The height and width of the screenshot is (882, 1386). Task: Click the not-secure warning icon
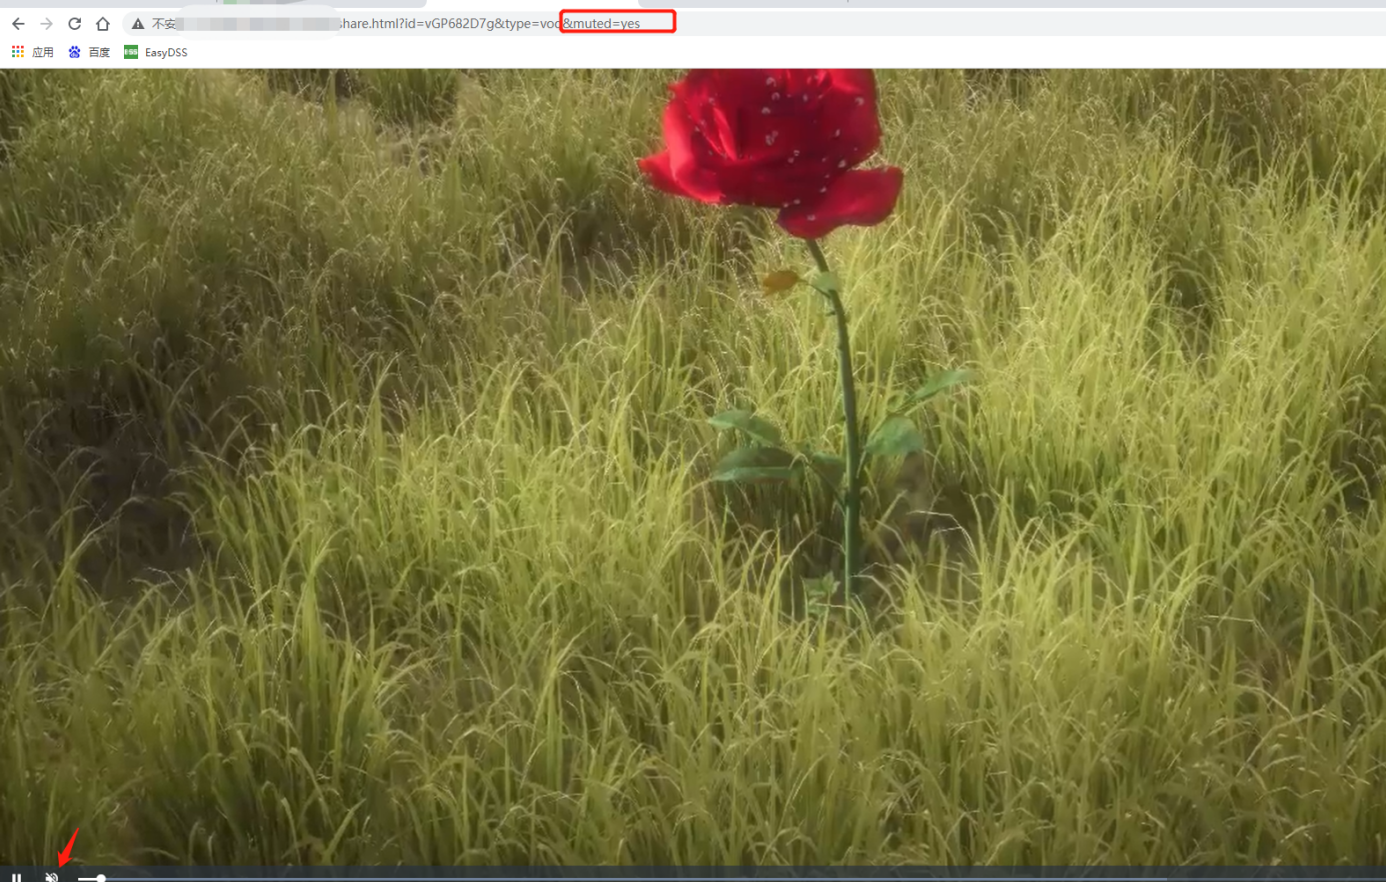(x=138, y=23)
